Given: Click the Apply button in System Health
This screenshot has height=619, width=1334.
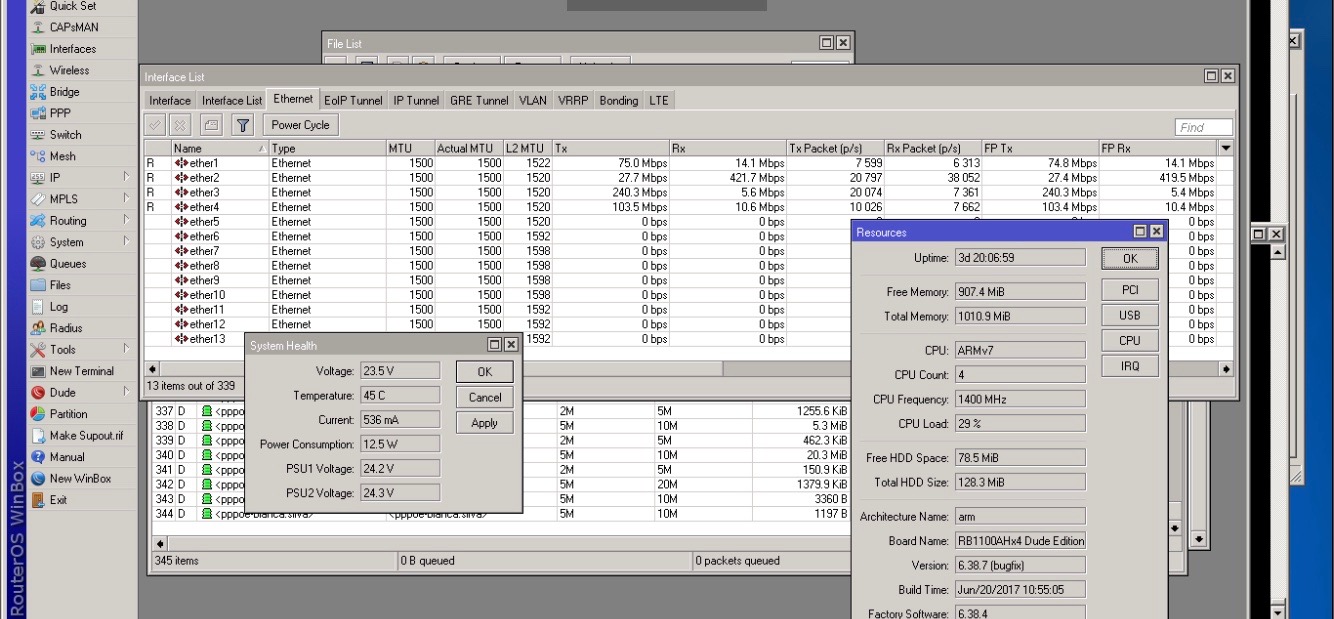Looking at the screenshot, I should (484, 423).
